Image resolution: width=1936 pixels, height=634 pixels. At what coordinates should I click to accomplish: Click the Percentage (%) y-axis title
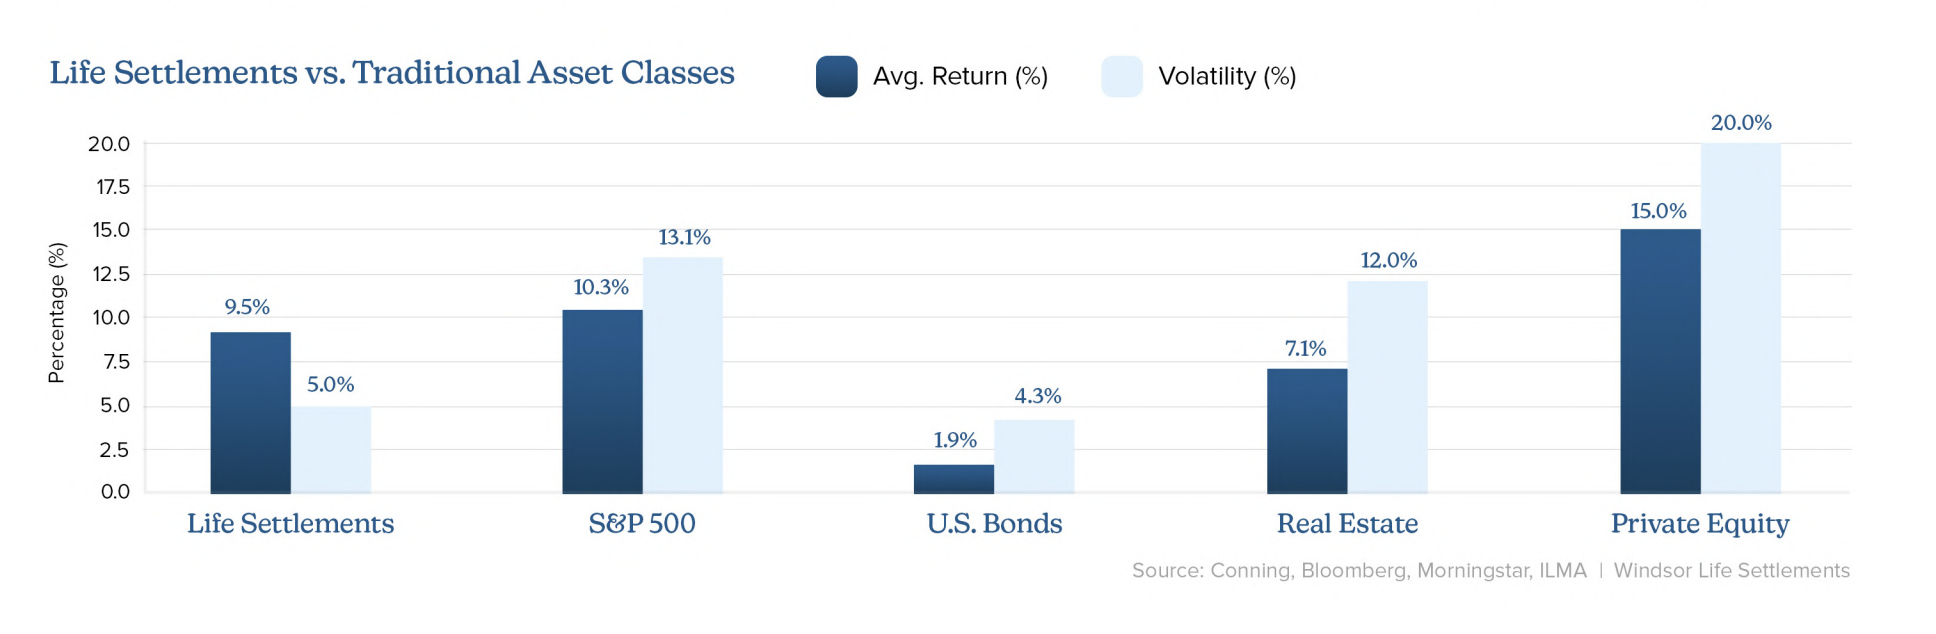pyautogui.click(x=57, y=313)
